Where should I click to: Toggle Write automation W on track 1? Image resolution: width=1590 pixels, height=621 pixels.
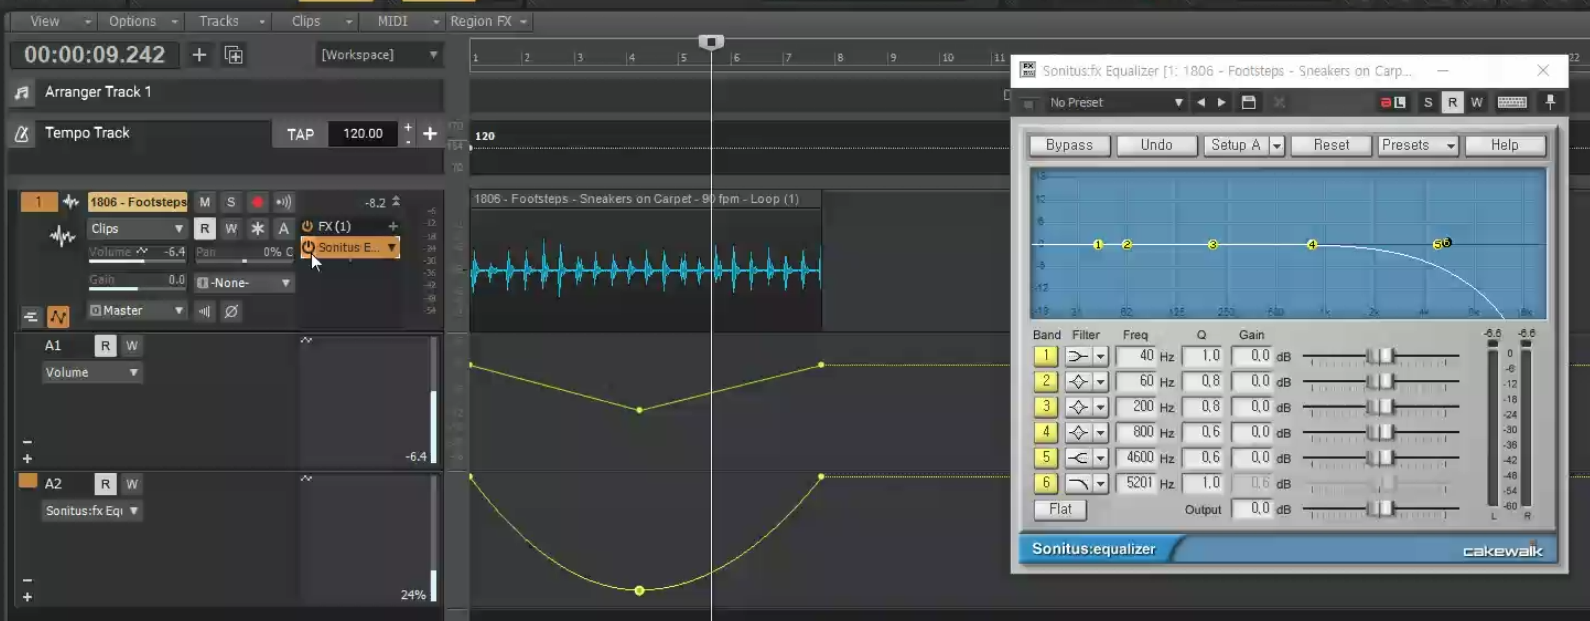click(x=231, y=229)
